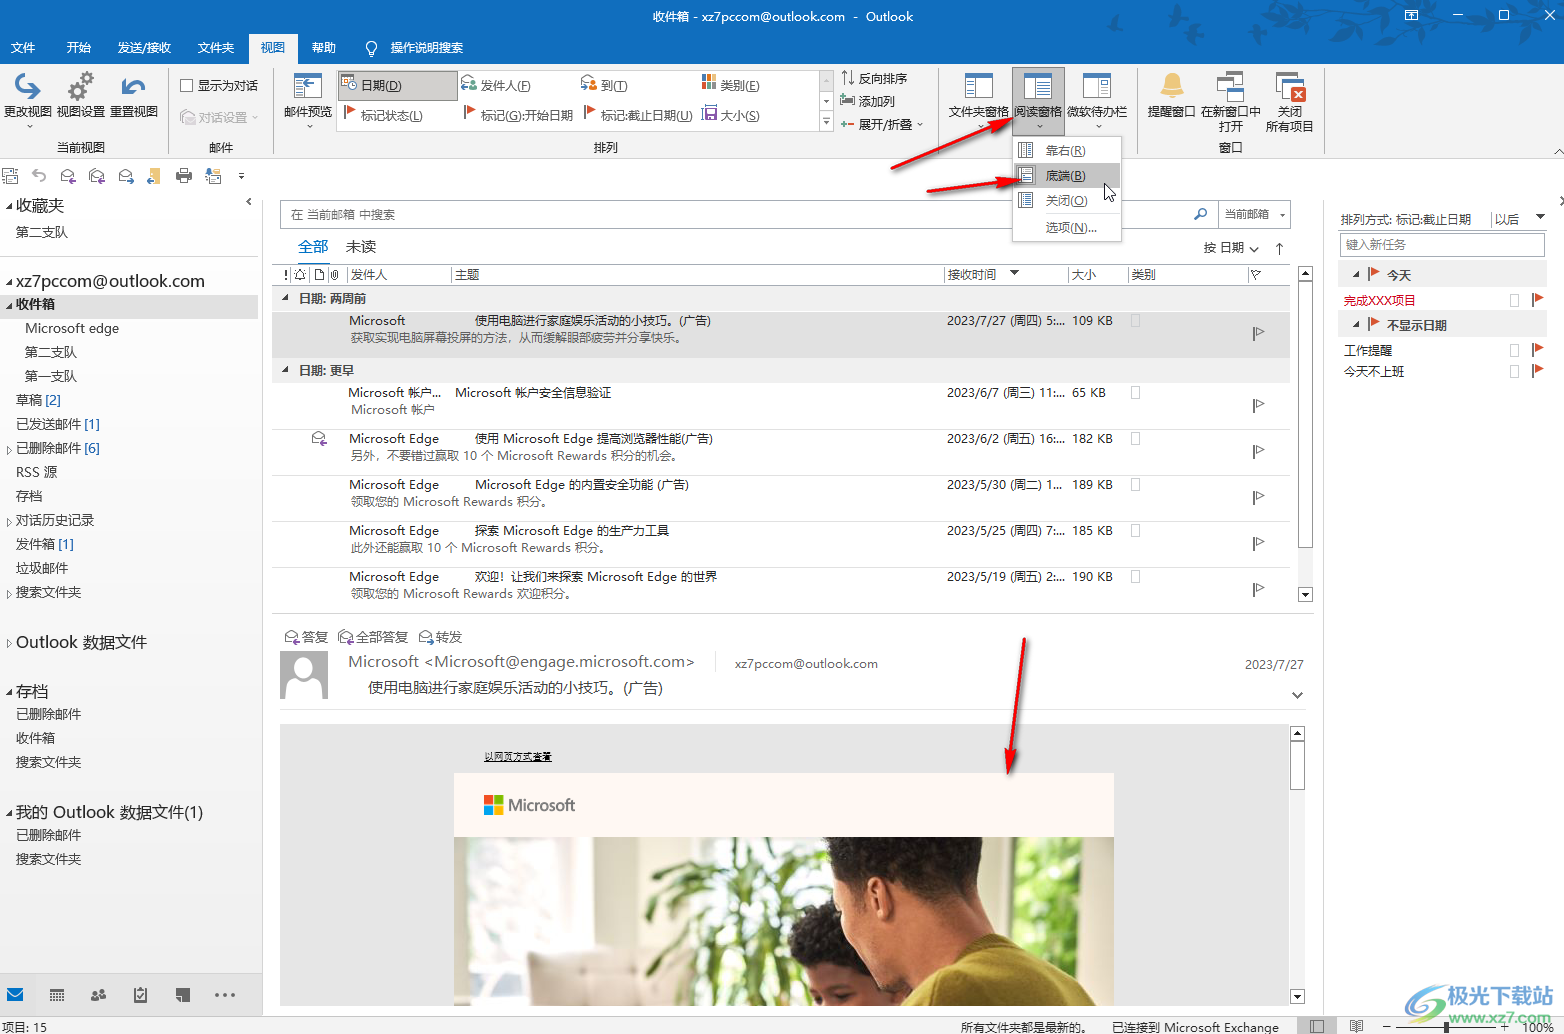Switch to Tasks via clipboard navigation icon
Screen dimensions: 1564x1034
(x=140, y=995)
